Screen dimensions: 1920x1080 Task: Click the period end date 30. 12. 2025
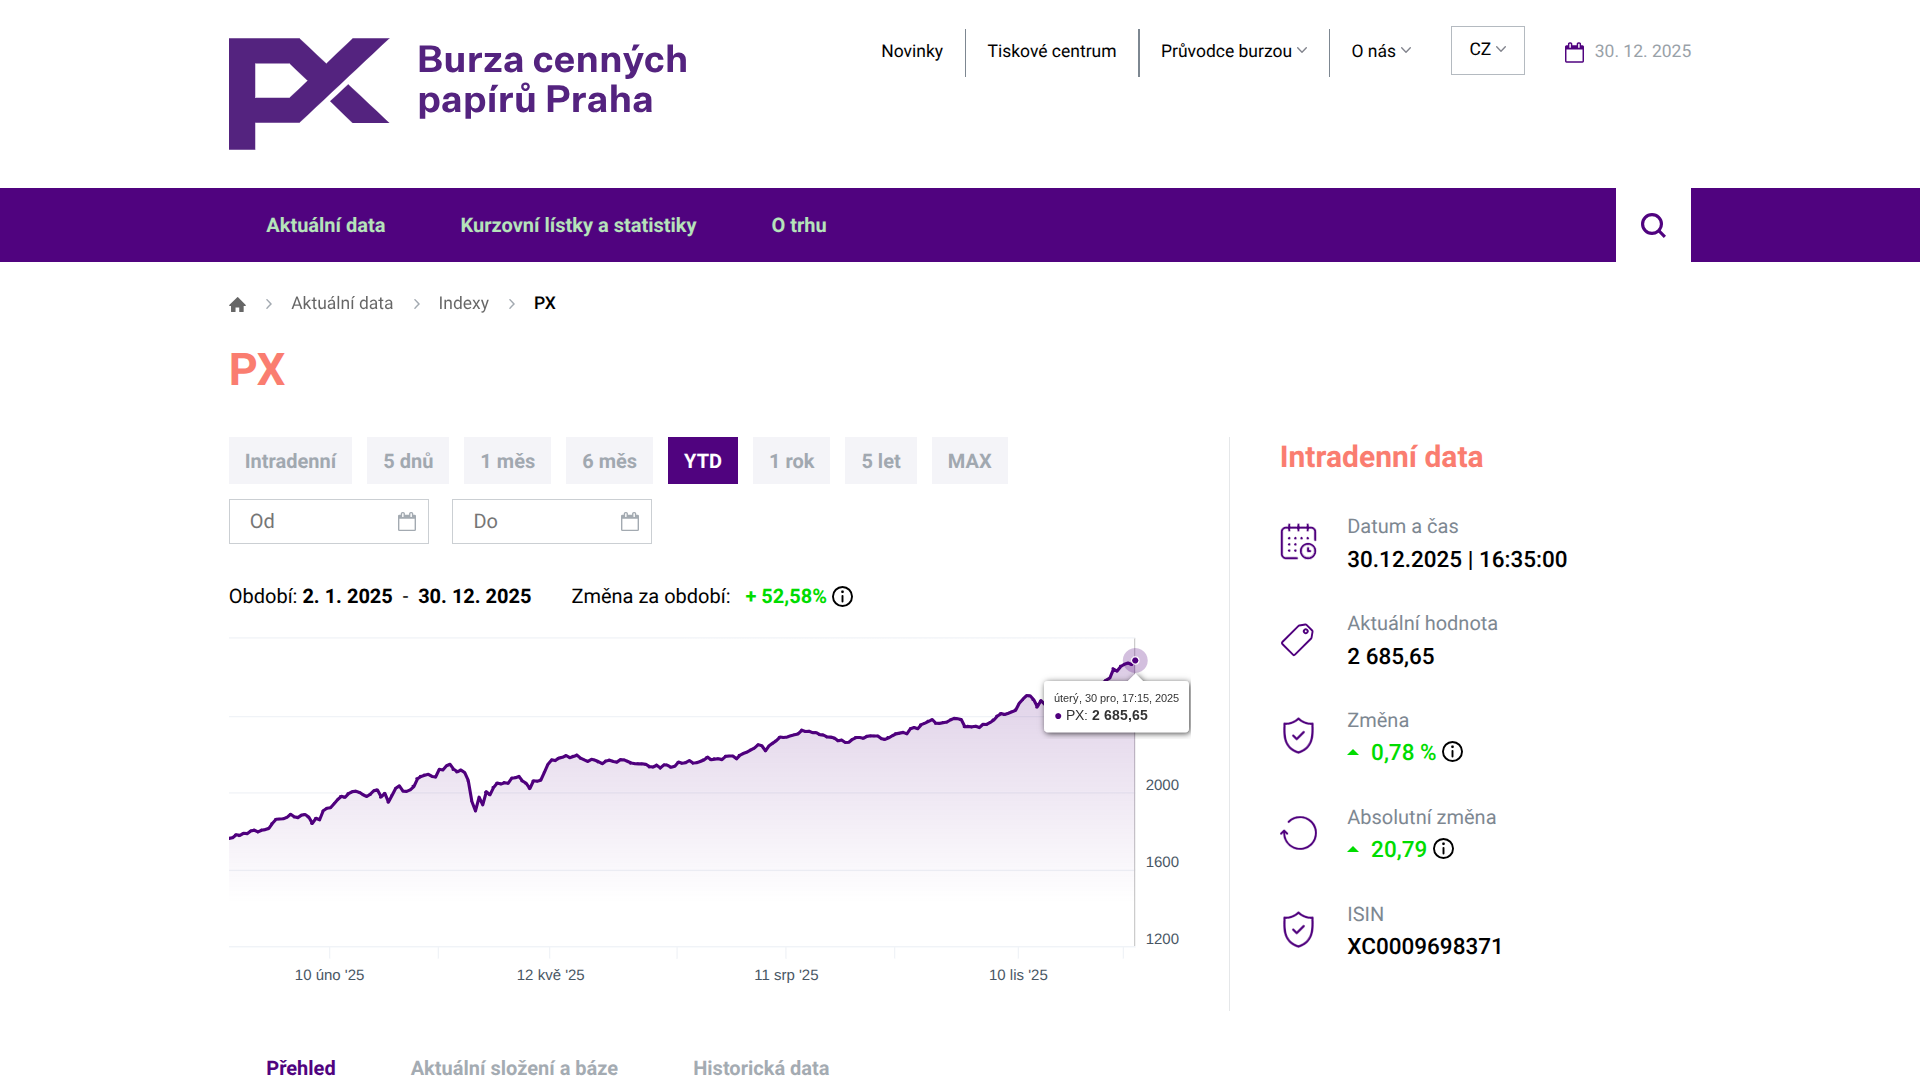(474, 596)
